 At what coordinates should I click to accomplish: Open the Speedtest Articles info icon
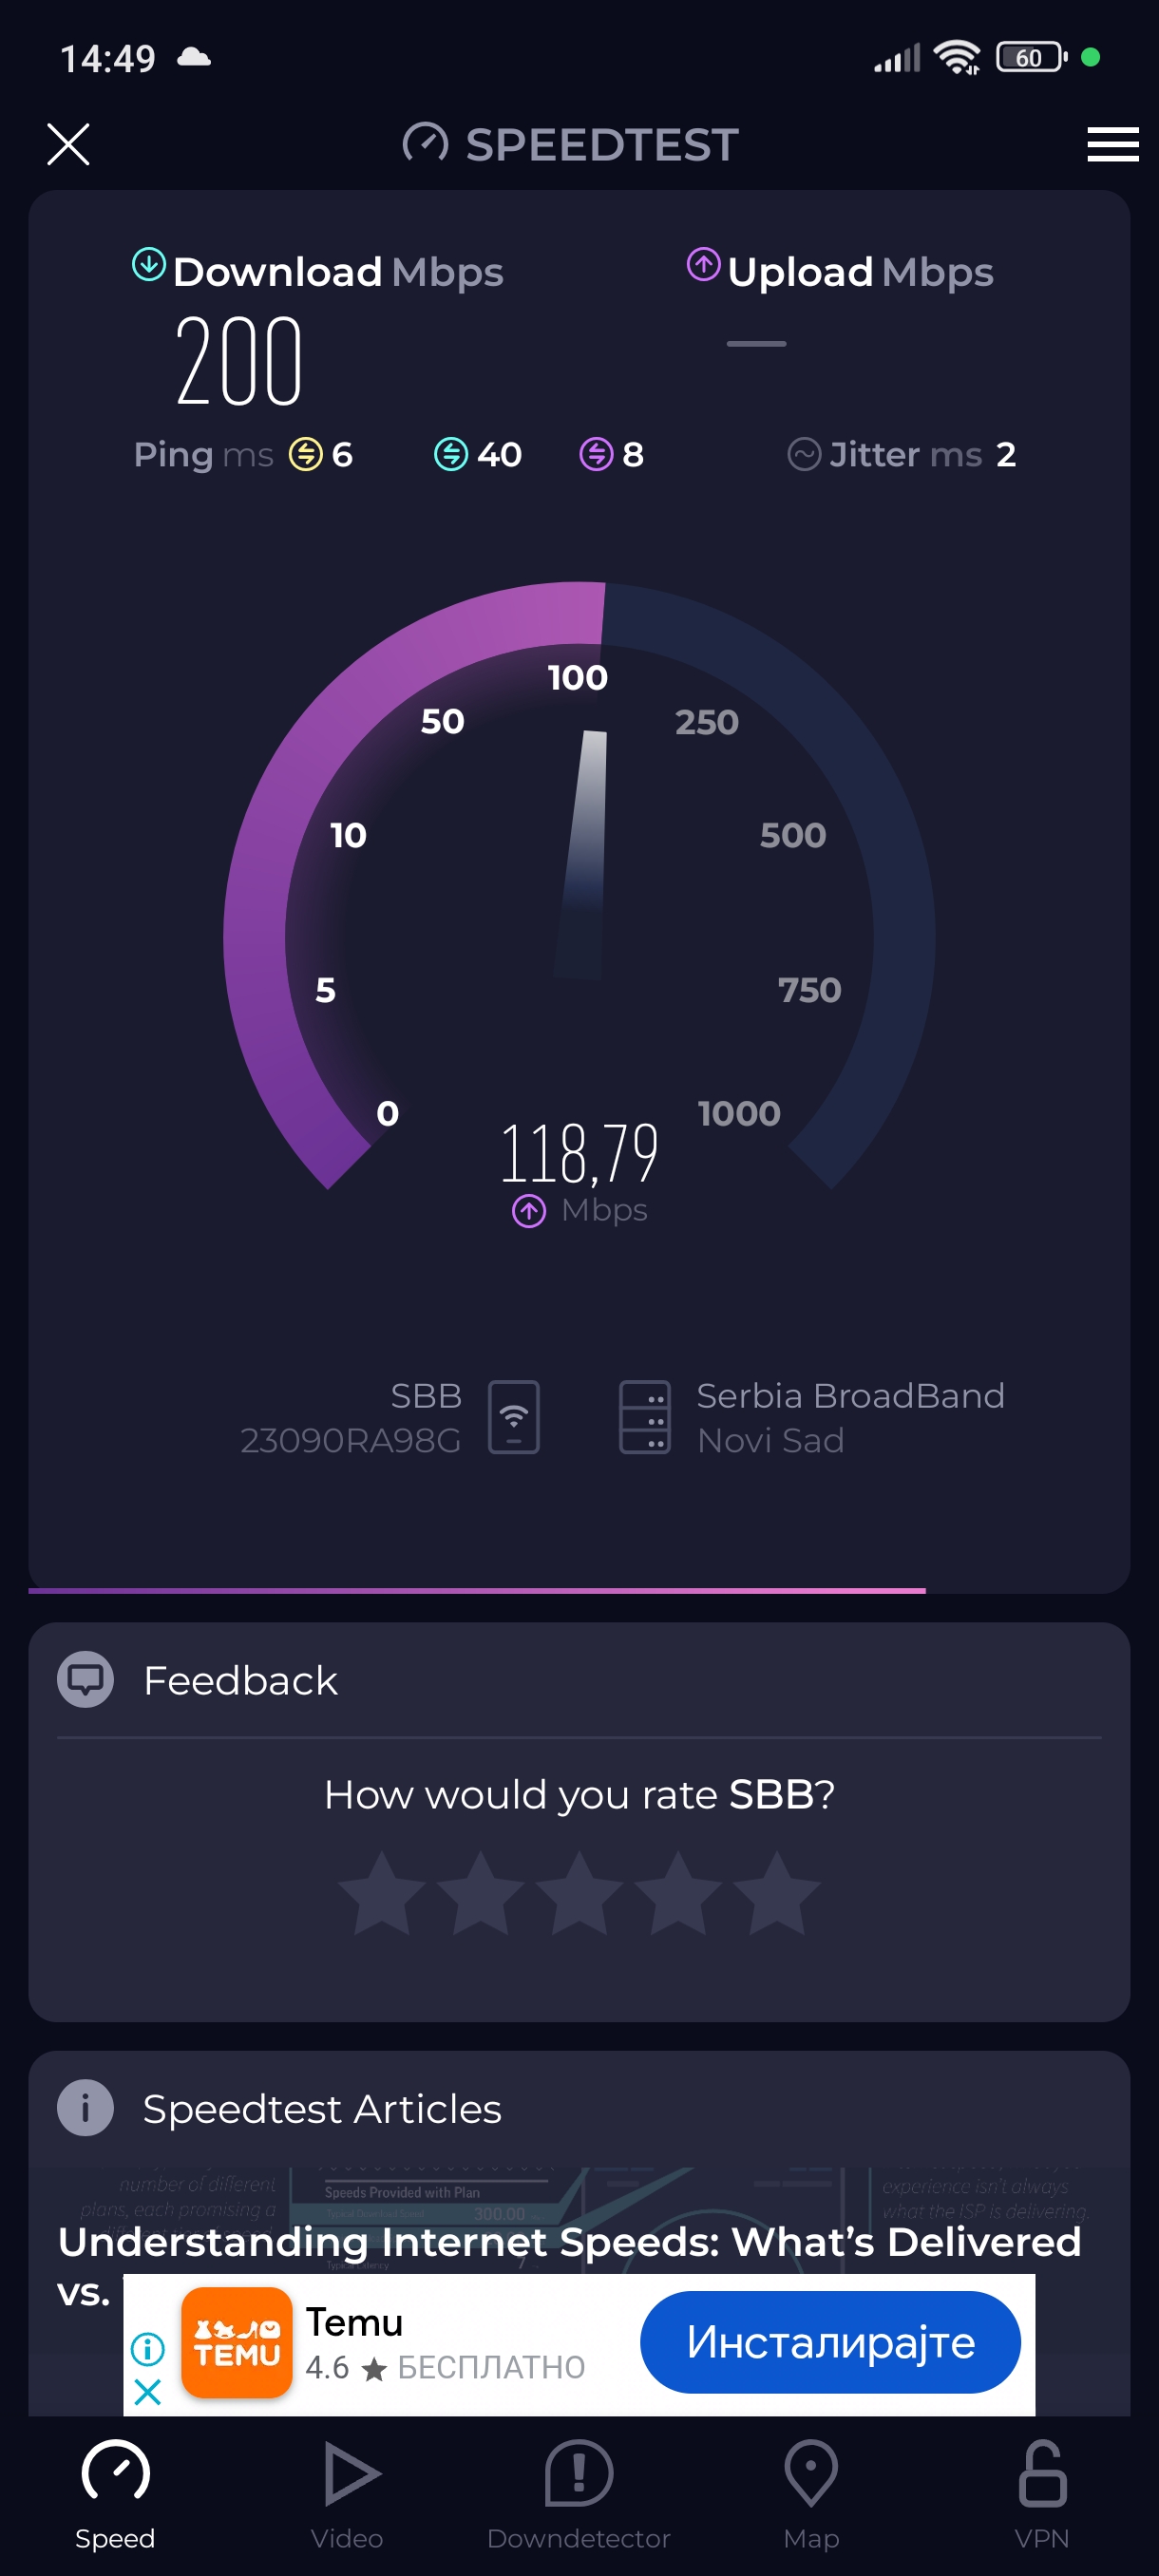tap(86, 2108)
